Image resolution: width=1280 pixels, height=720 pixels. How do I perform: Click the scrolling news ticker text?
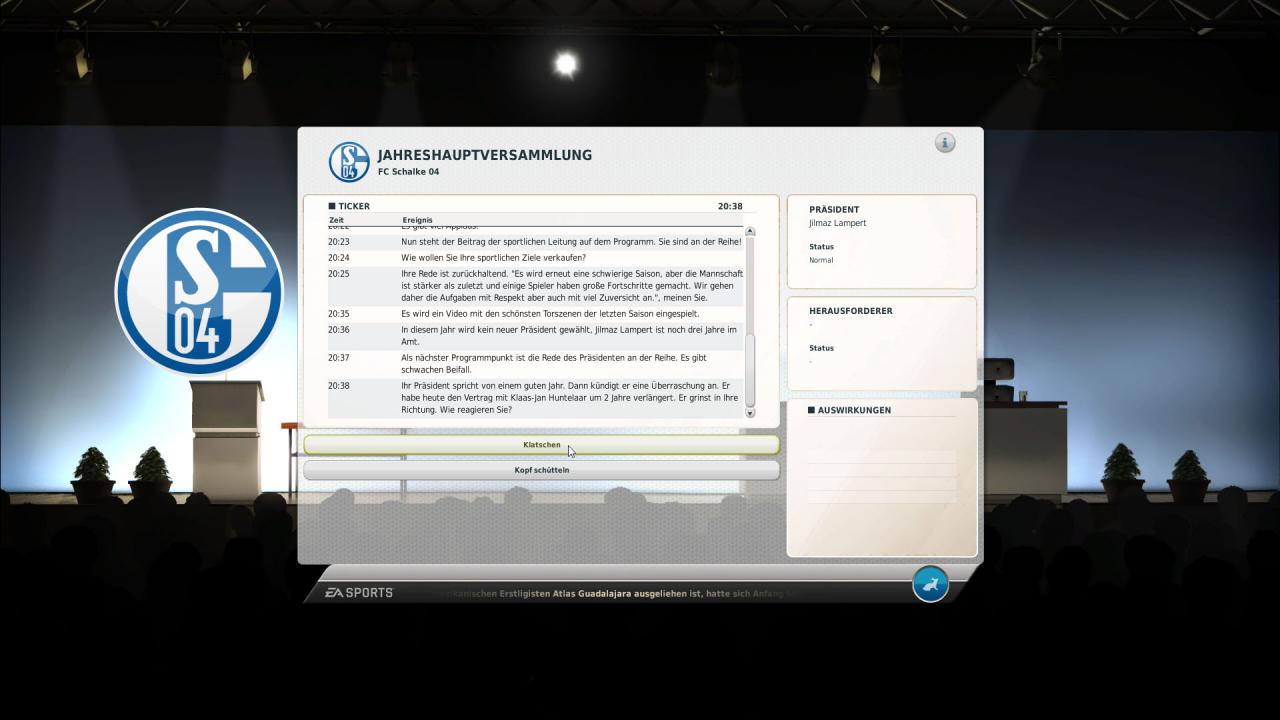click(615, 593)
